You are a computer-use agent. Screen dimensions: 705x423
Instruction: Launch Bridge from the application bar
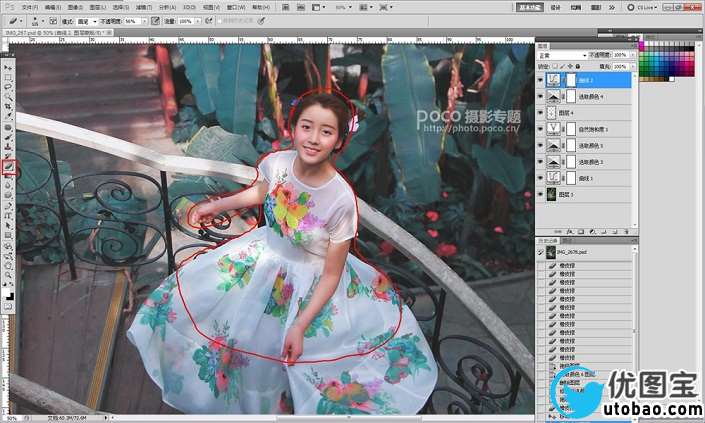tap(285, 8)
